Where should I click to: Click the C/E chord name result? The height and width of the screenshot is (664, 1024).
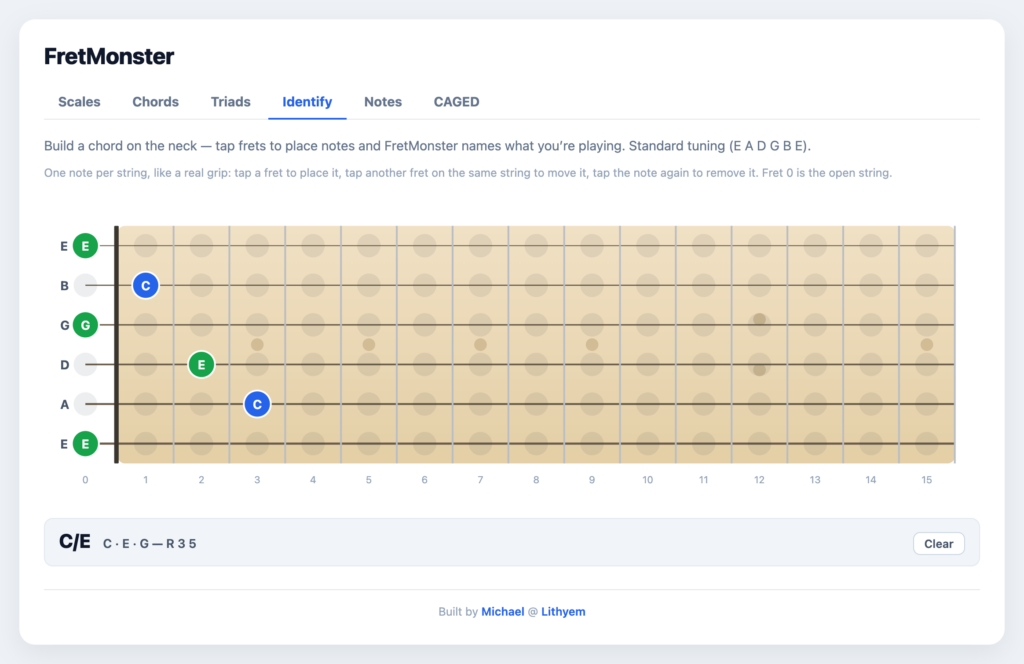point(74,542)
